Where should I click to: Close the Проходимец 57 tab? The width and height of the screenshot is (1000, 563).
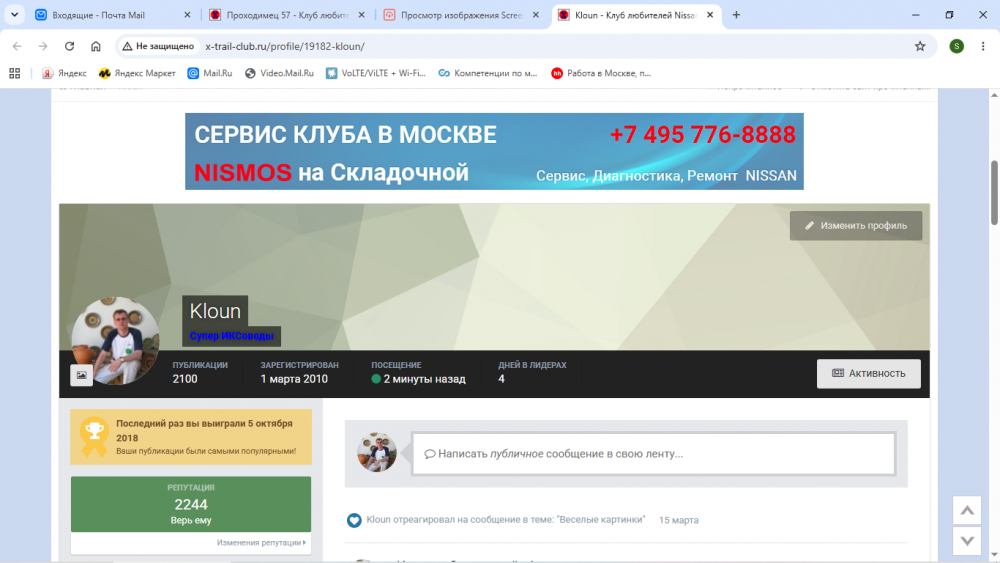tap(362, 15)
